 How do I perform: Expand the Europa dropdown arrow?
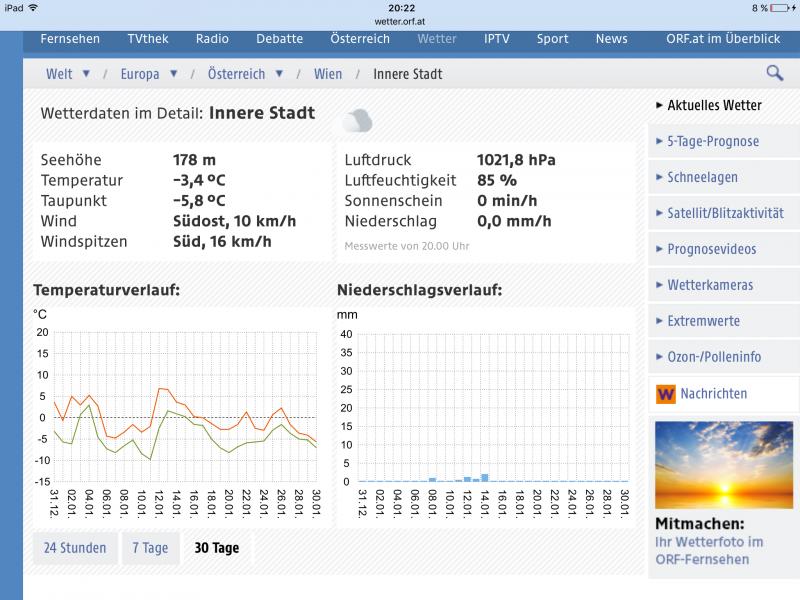tap(174, 74)
